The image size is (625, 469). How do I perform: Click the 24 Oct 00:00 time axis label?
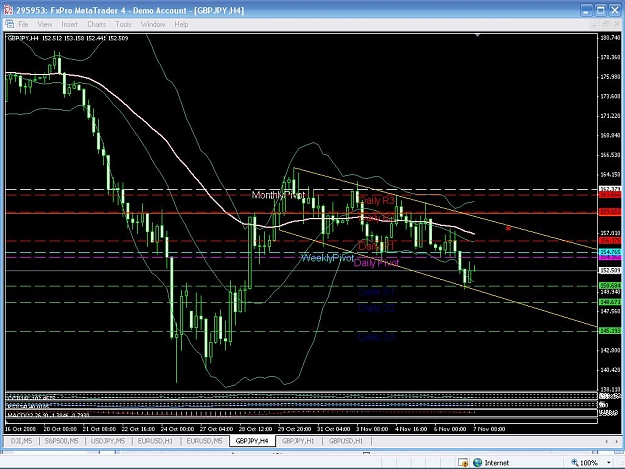click(x=177, y=429)
